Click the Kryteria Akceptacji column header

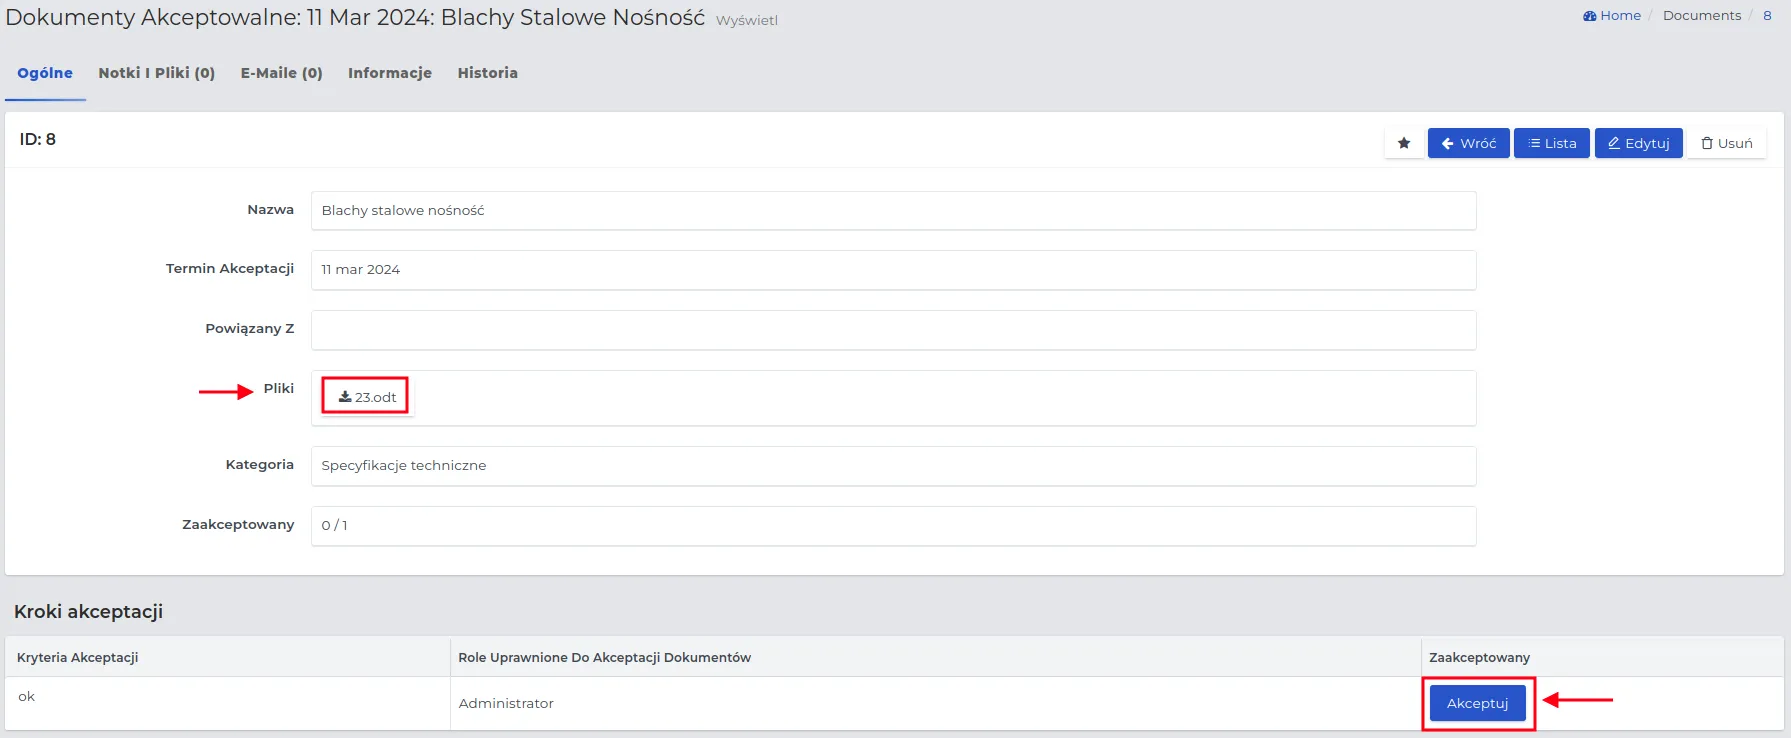pyautogui.click(x=78, y=657)
